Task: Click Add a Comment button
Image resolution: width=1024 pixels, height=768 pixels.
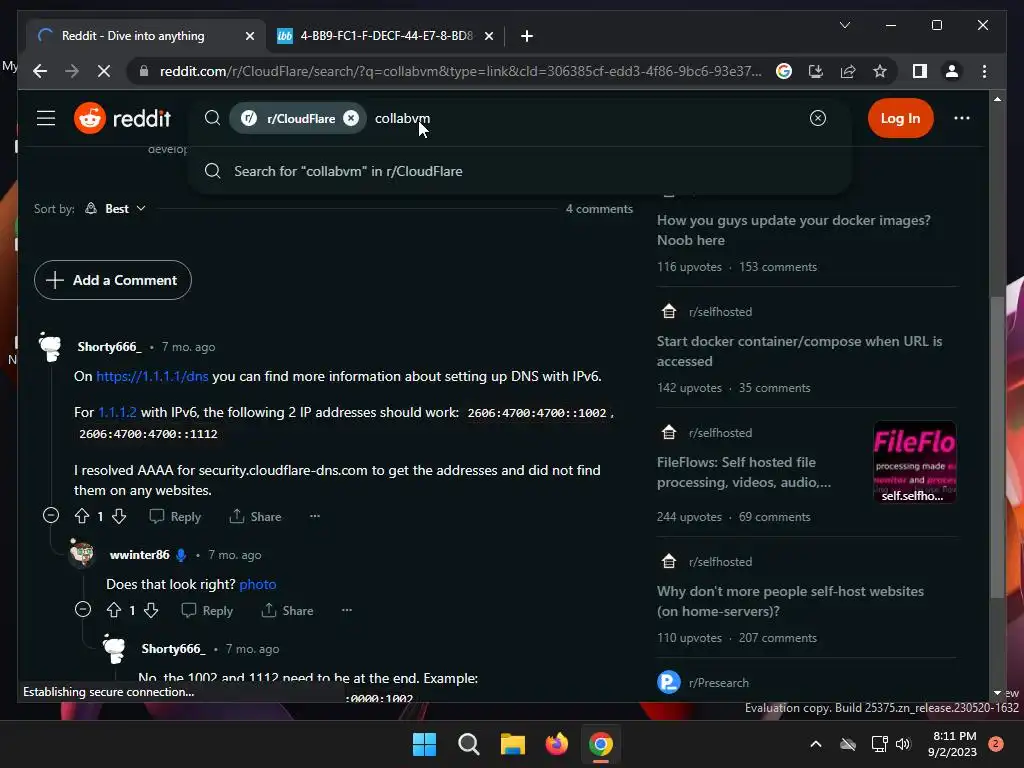Action: coord(112,280)
